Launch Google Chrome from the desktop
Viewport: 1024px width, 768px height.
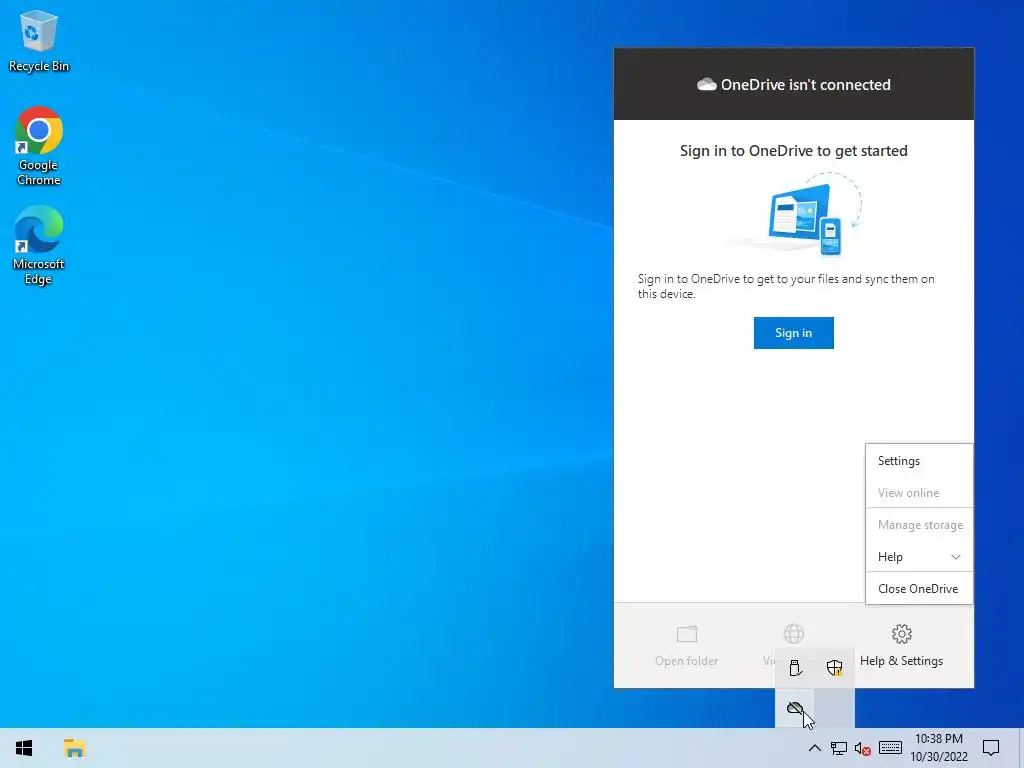click(x=39, y=146)
